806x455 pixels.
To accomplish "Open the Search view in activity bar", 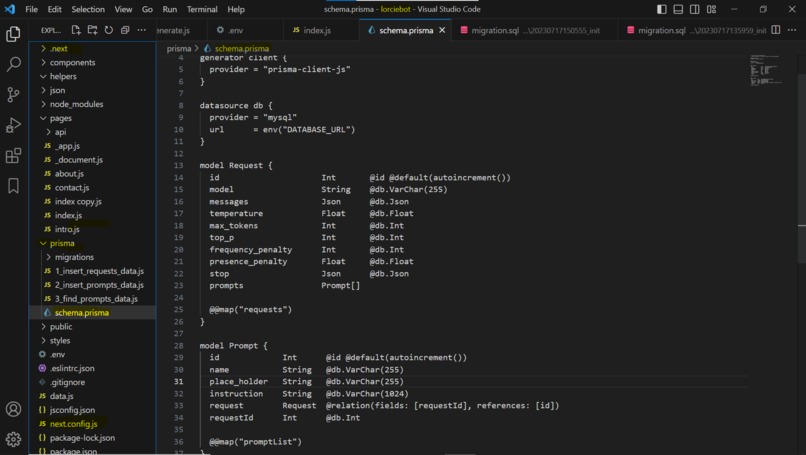I will click(13, 64).
